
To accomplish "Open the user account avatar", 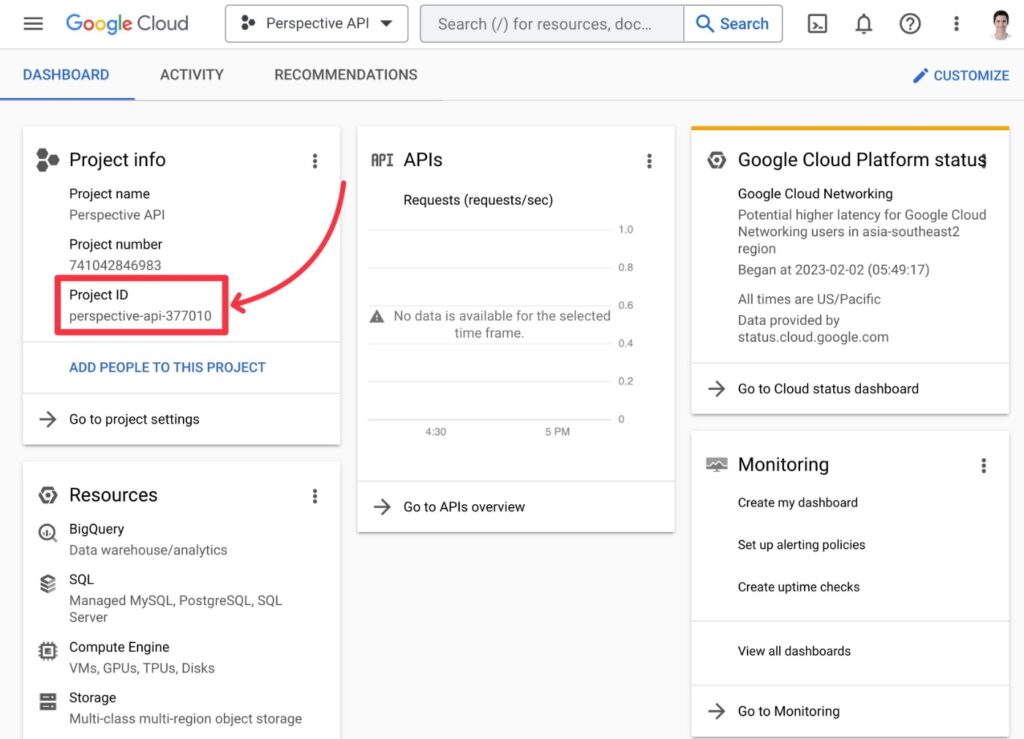I will point(1000,24).
